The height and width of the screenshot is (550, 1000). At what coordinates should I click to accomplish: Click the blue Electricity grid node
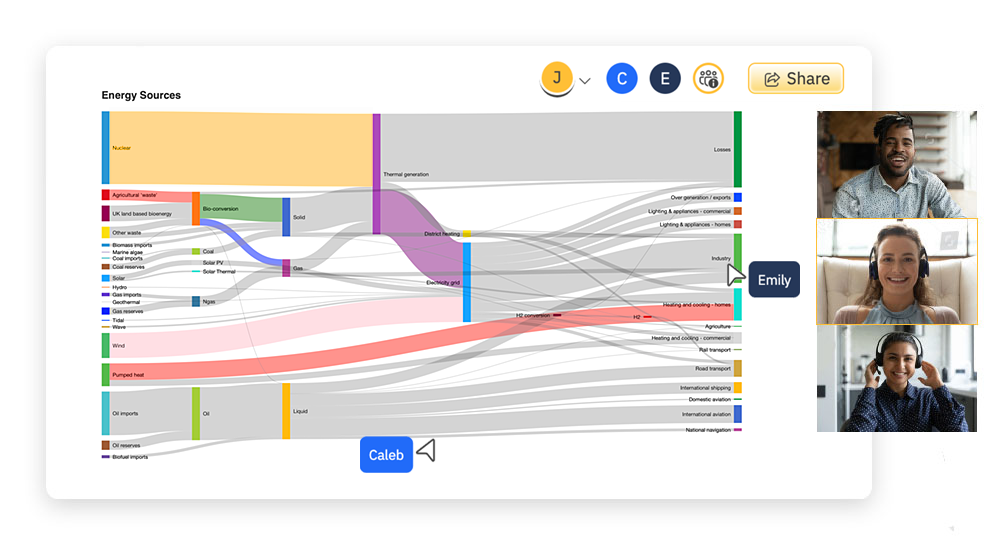tap(466, 282)
